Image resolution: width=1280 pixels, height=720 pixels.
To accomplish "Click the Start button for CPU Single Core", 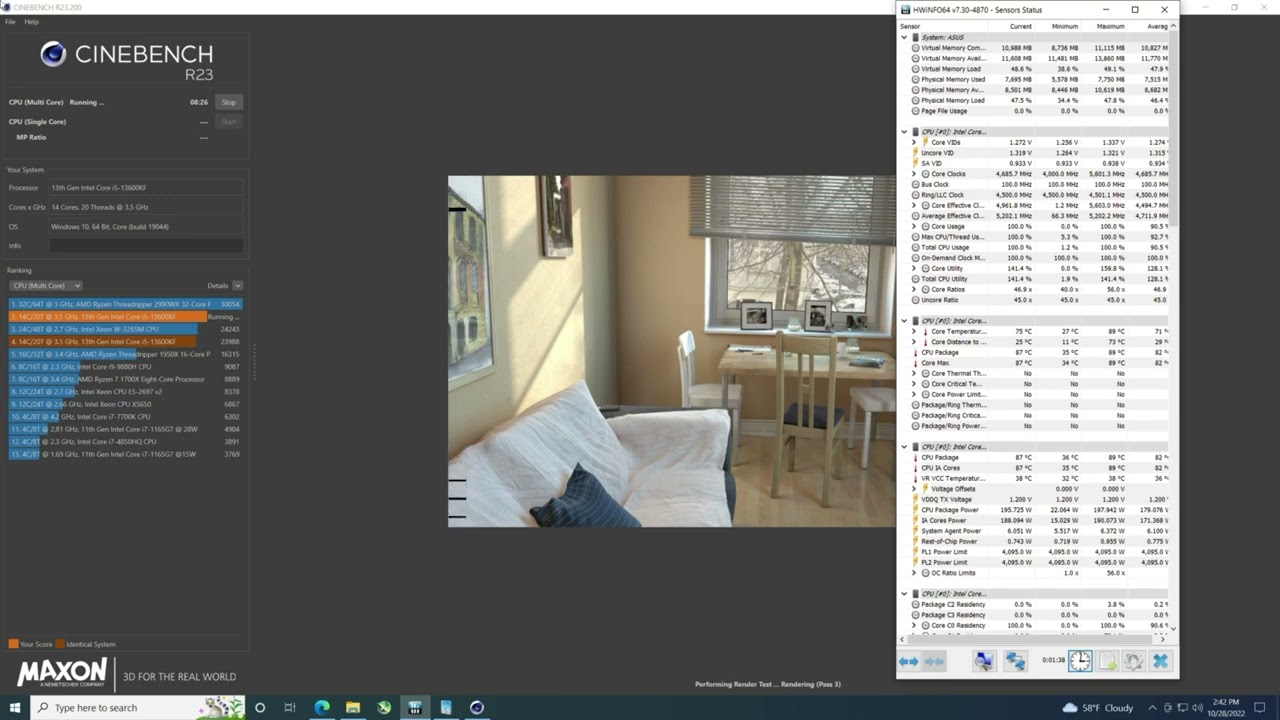I will 229,122.
